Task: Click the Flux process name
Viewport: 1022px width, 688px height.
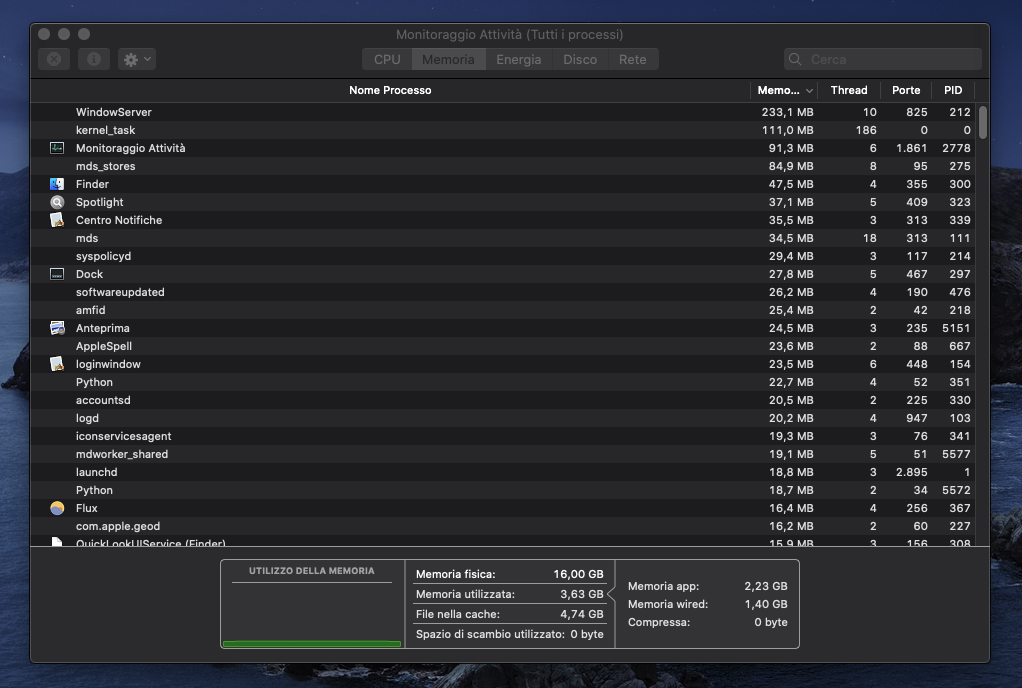Action: (87, 508)
